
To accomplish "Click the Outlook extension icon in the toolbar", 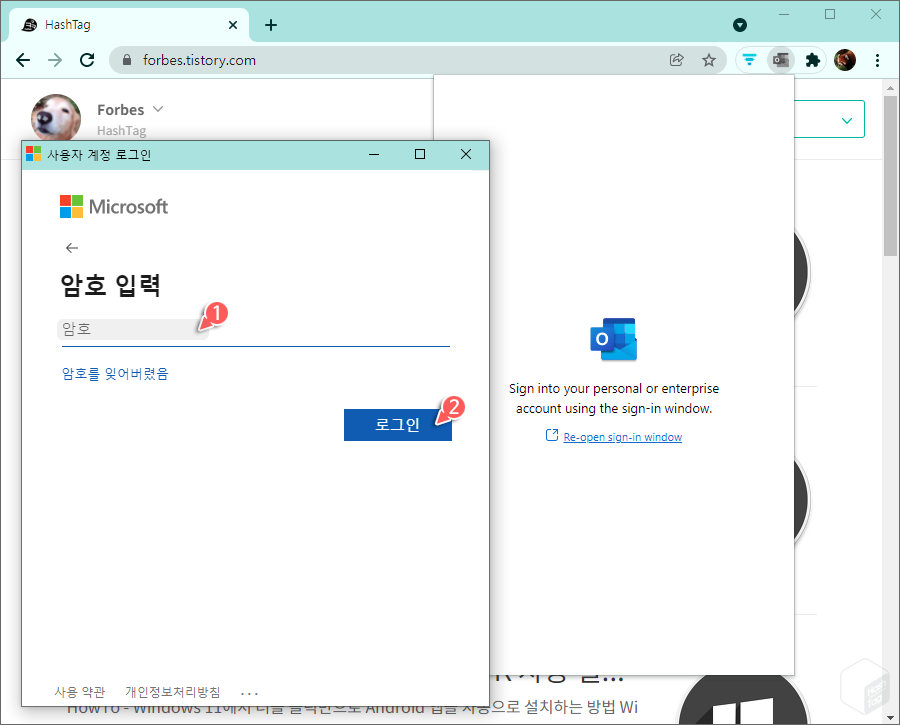I will (x=781, y=60).
